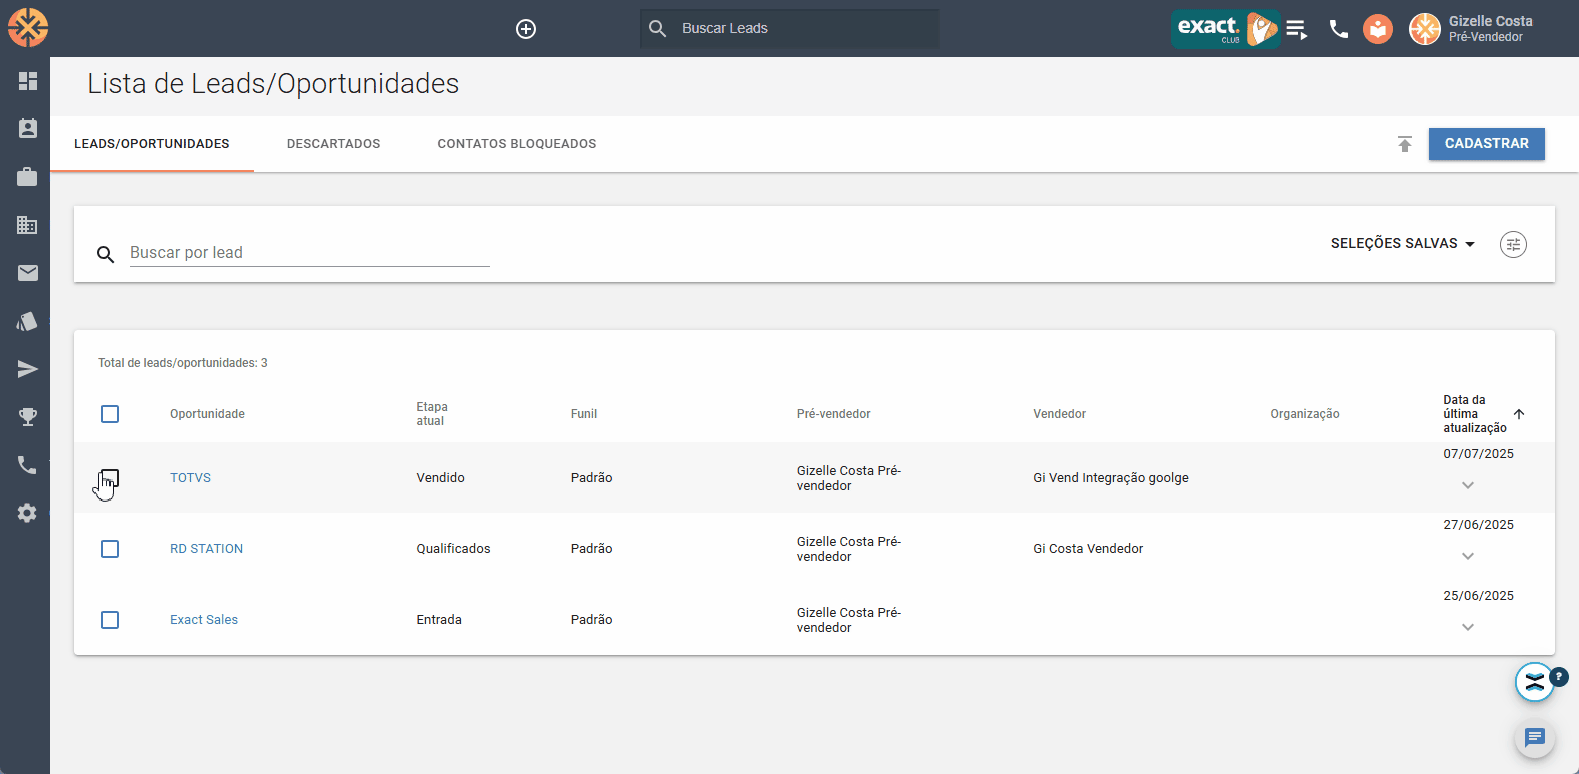This screenshot has width=1579, height=774.
Task: Click the search icon beside Buscar por lead
Action: [x=105, y=254]
